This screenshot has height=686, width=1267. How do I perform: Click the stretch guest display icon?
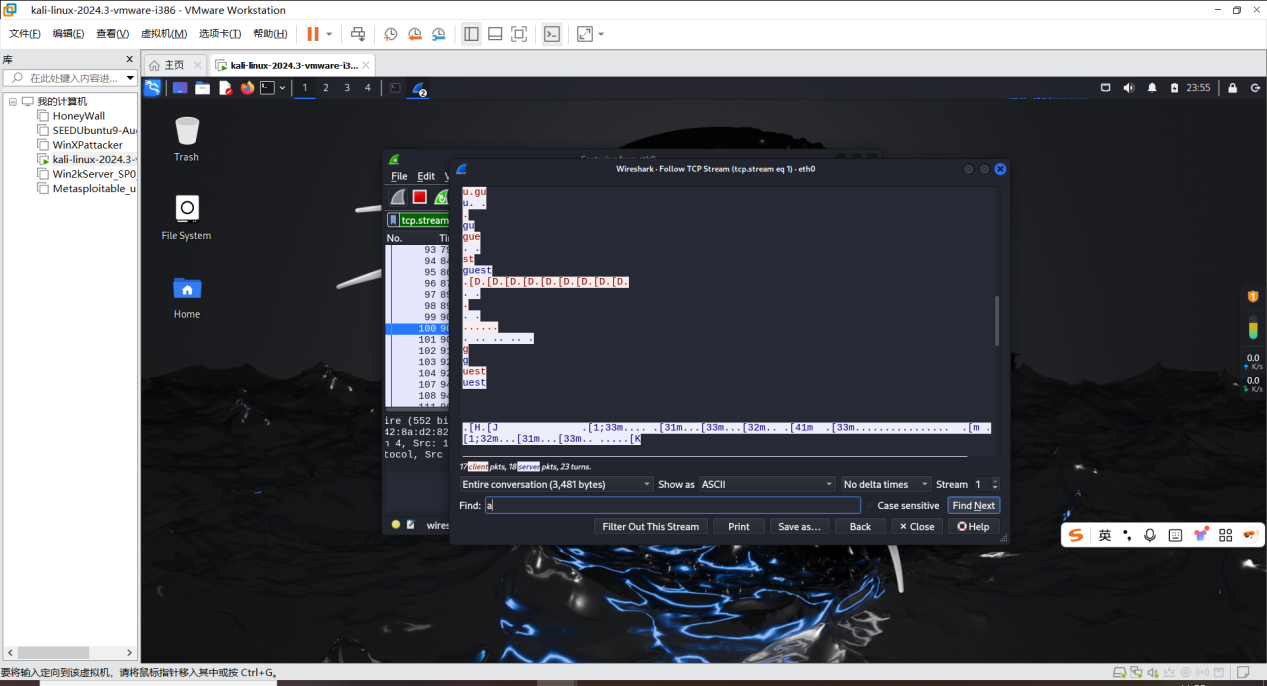585,34
